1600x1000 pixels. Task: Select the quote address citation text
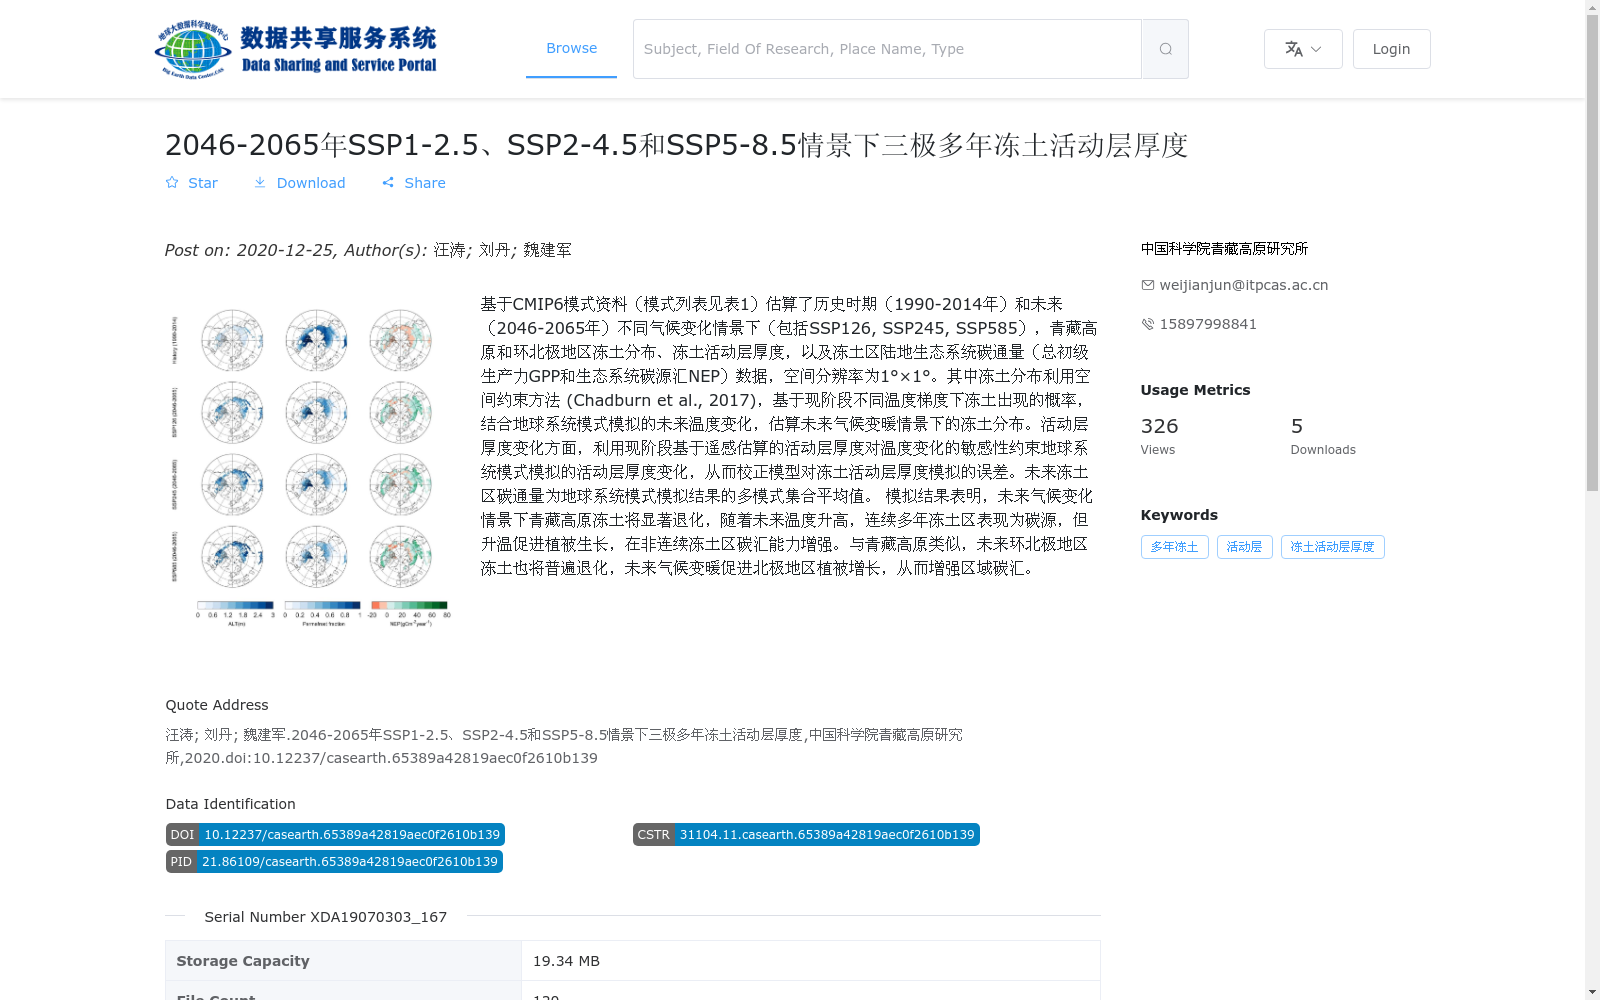(564, 746)
